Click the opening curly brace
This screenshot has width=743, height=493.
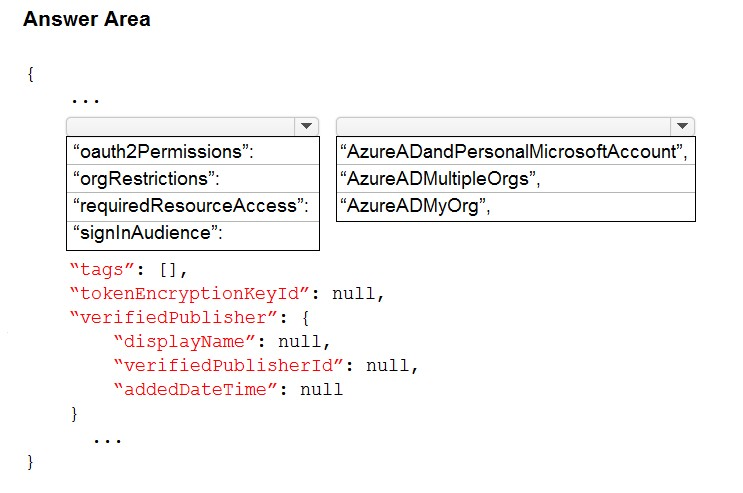point(30,74)
